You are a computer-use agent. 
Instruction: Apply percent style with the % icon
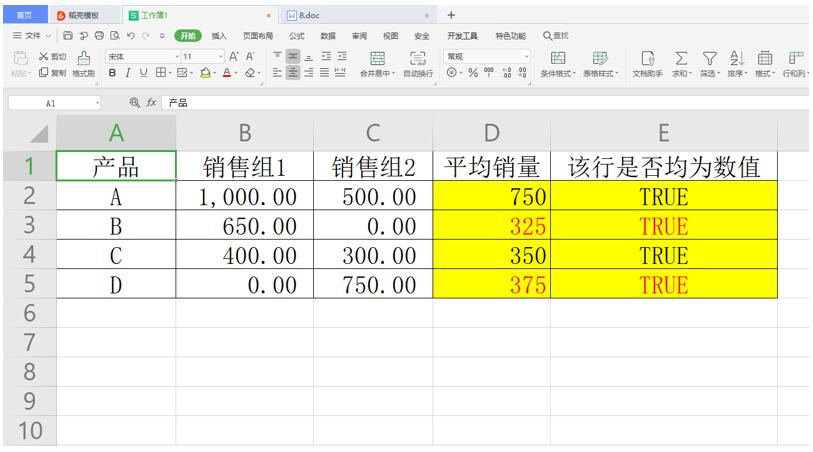tap(473, 73)
